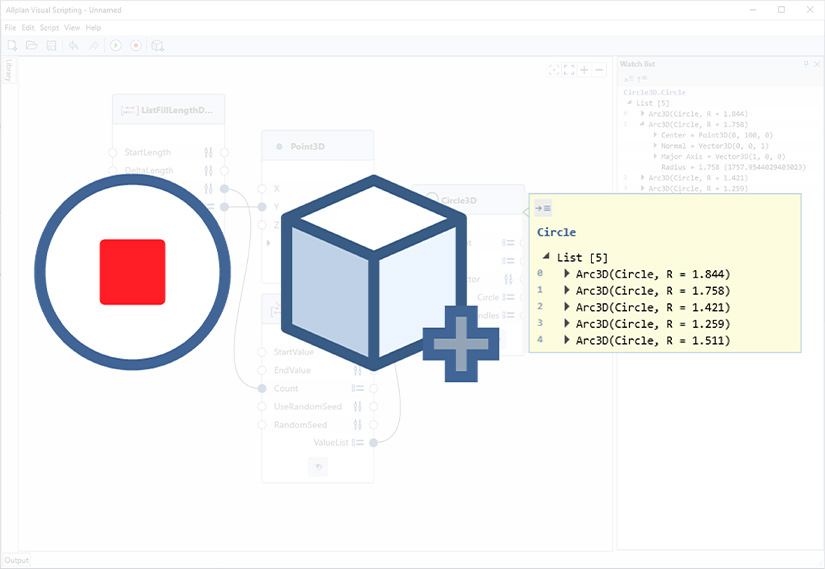Image resolution: width=825 pixels, height=569 pixels.
Task: Open the Help menu
Action: click(x=93, y=27)
